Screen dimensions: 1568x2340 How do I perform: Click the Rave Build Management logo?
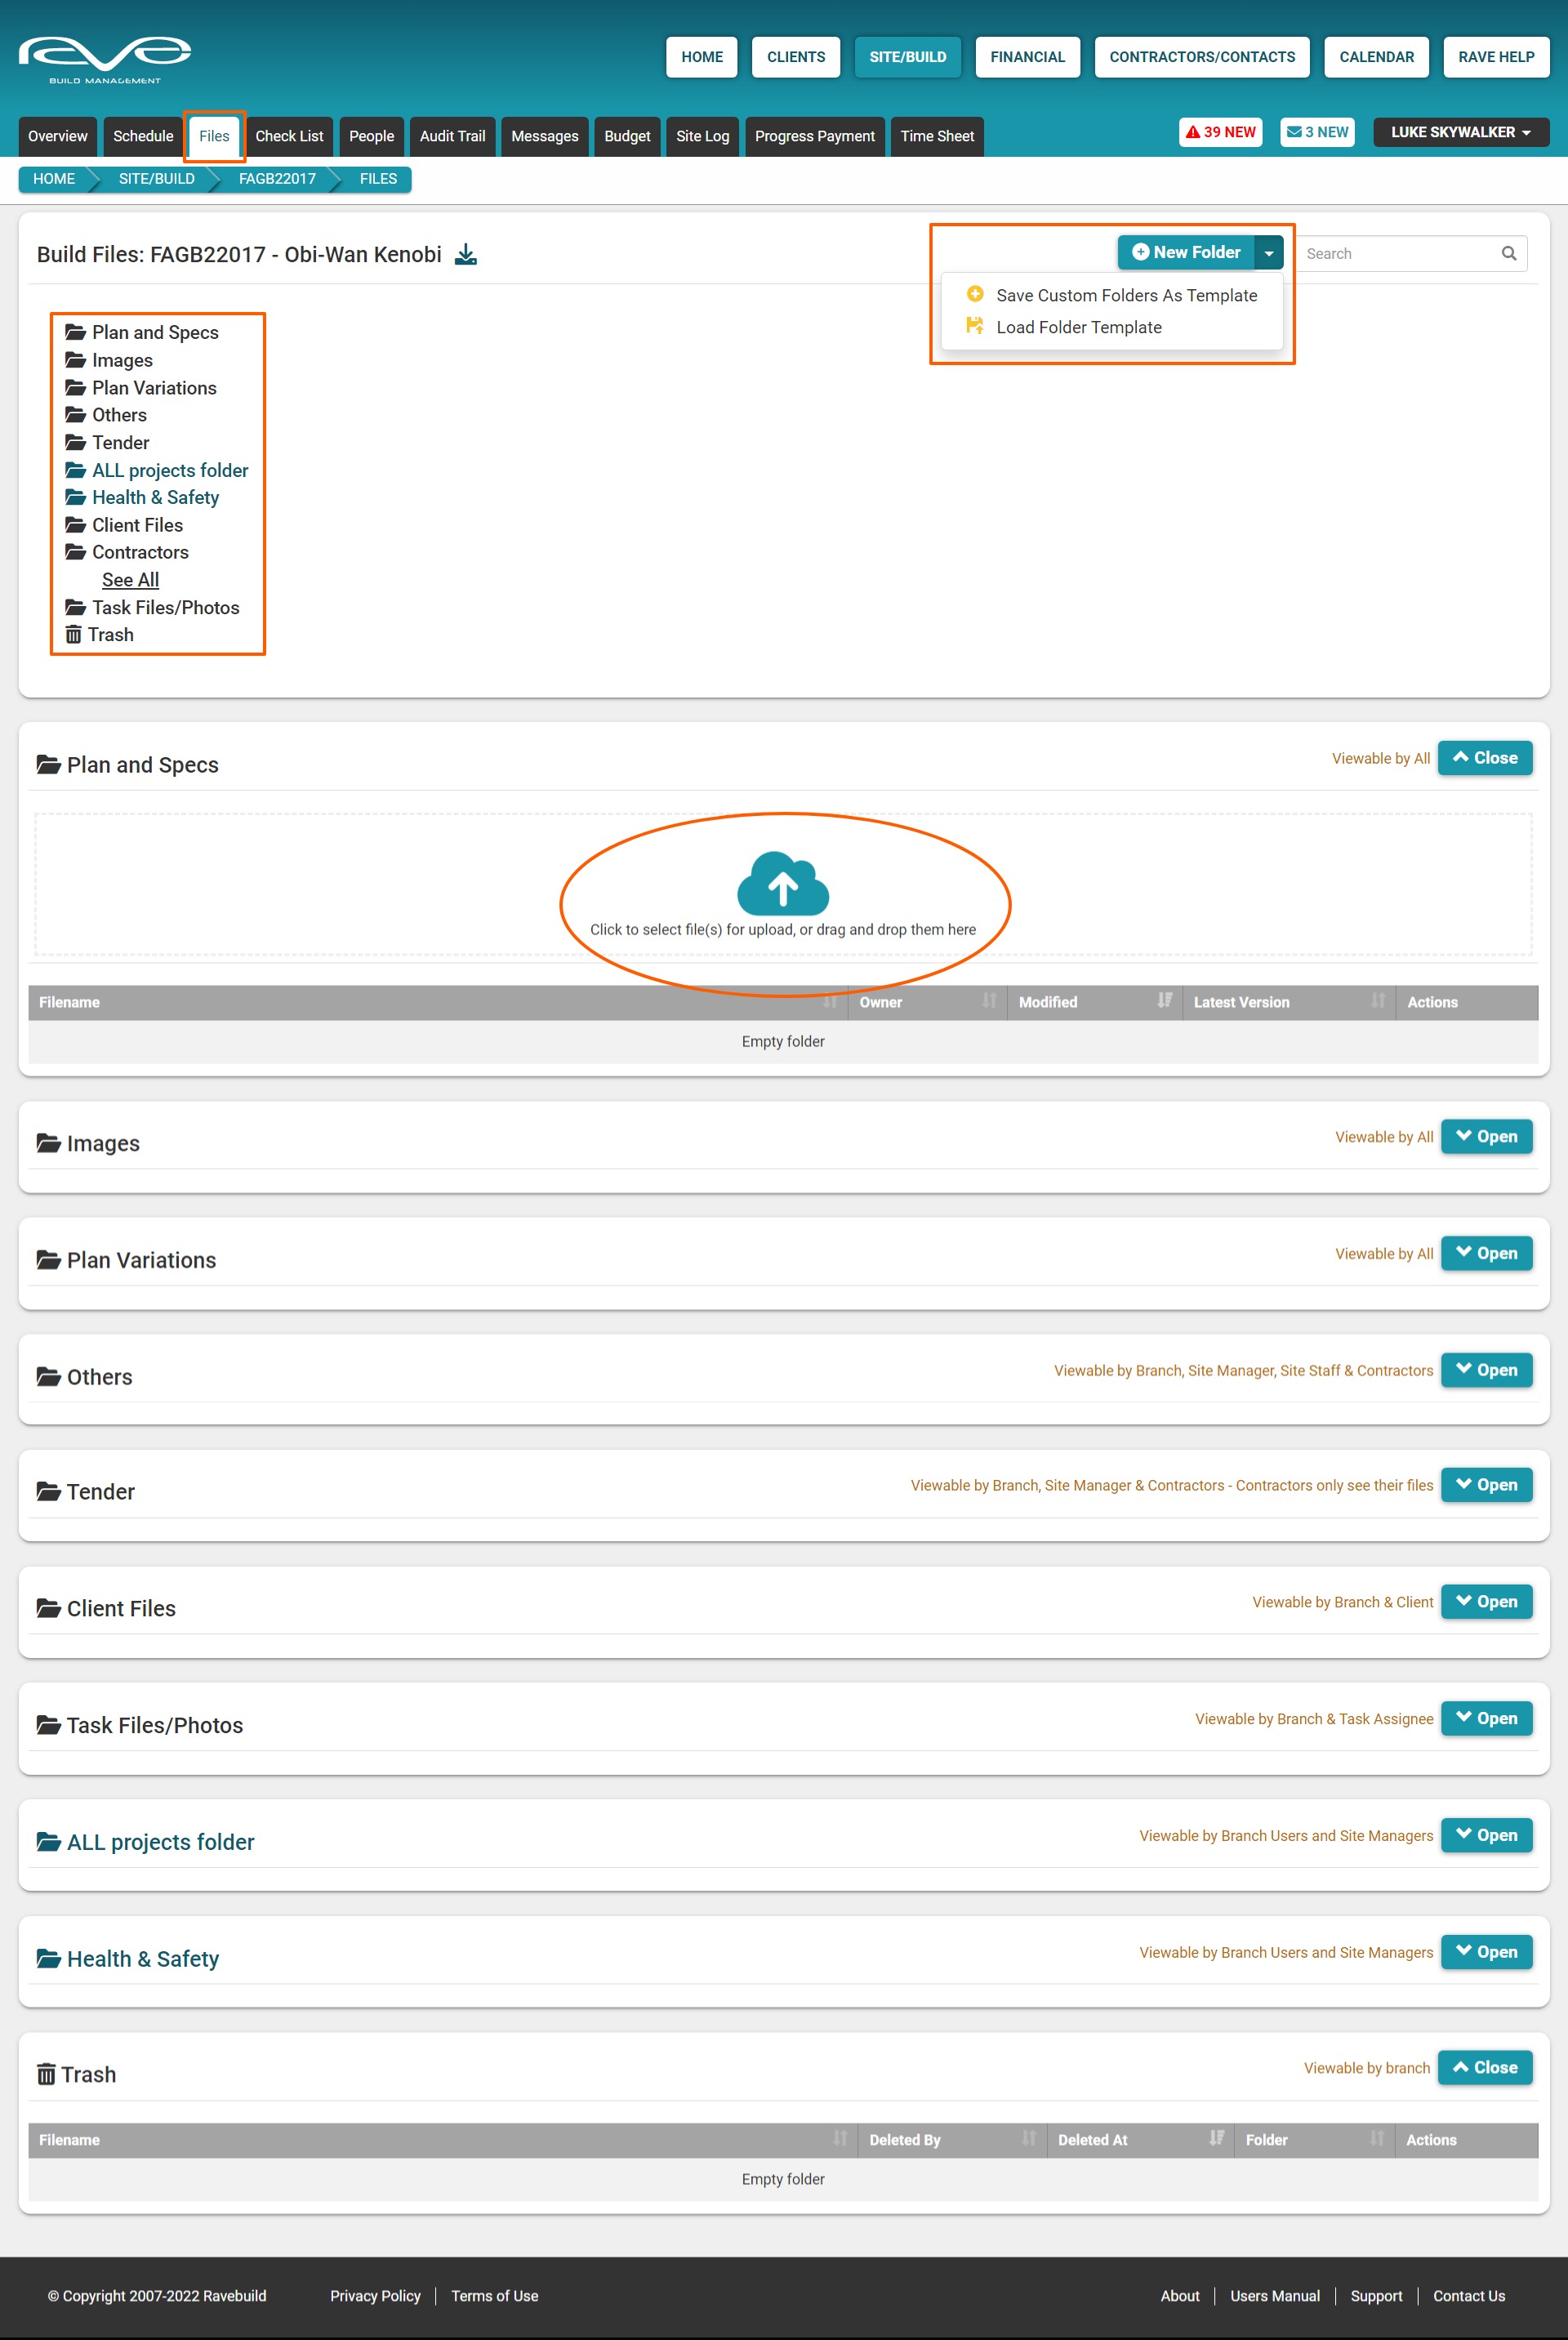tap(105, 59)
